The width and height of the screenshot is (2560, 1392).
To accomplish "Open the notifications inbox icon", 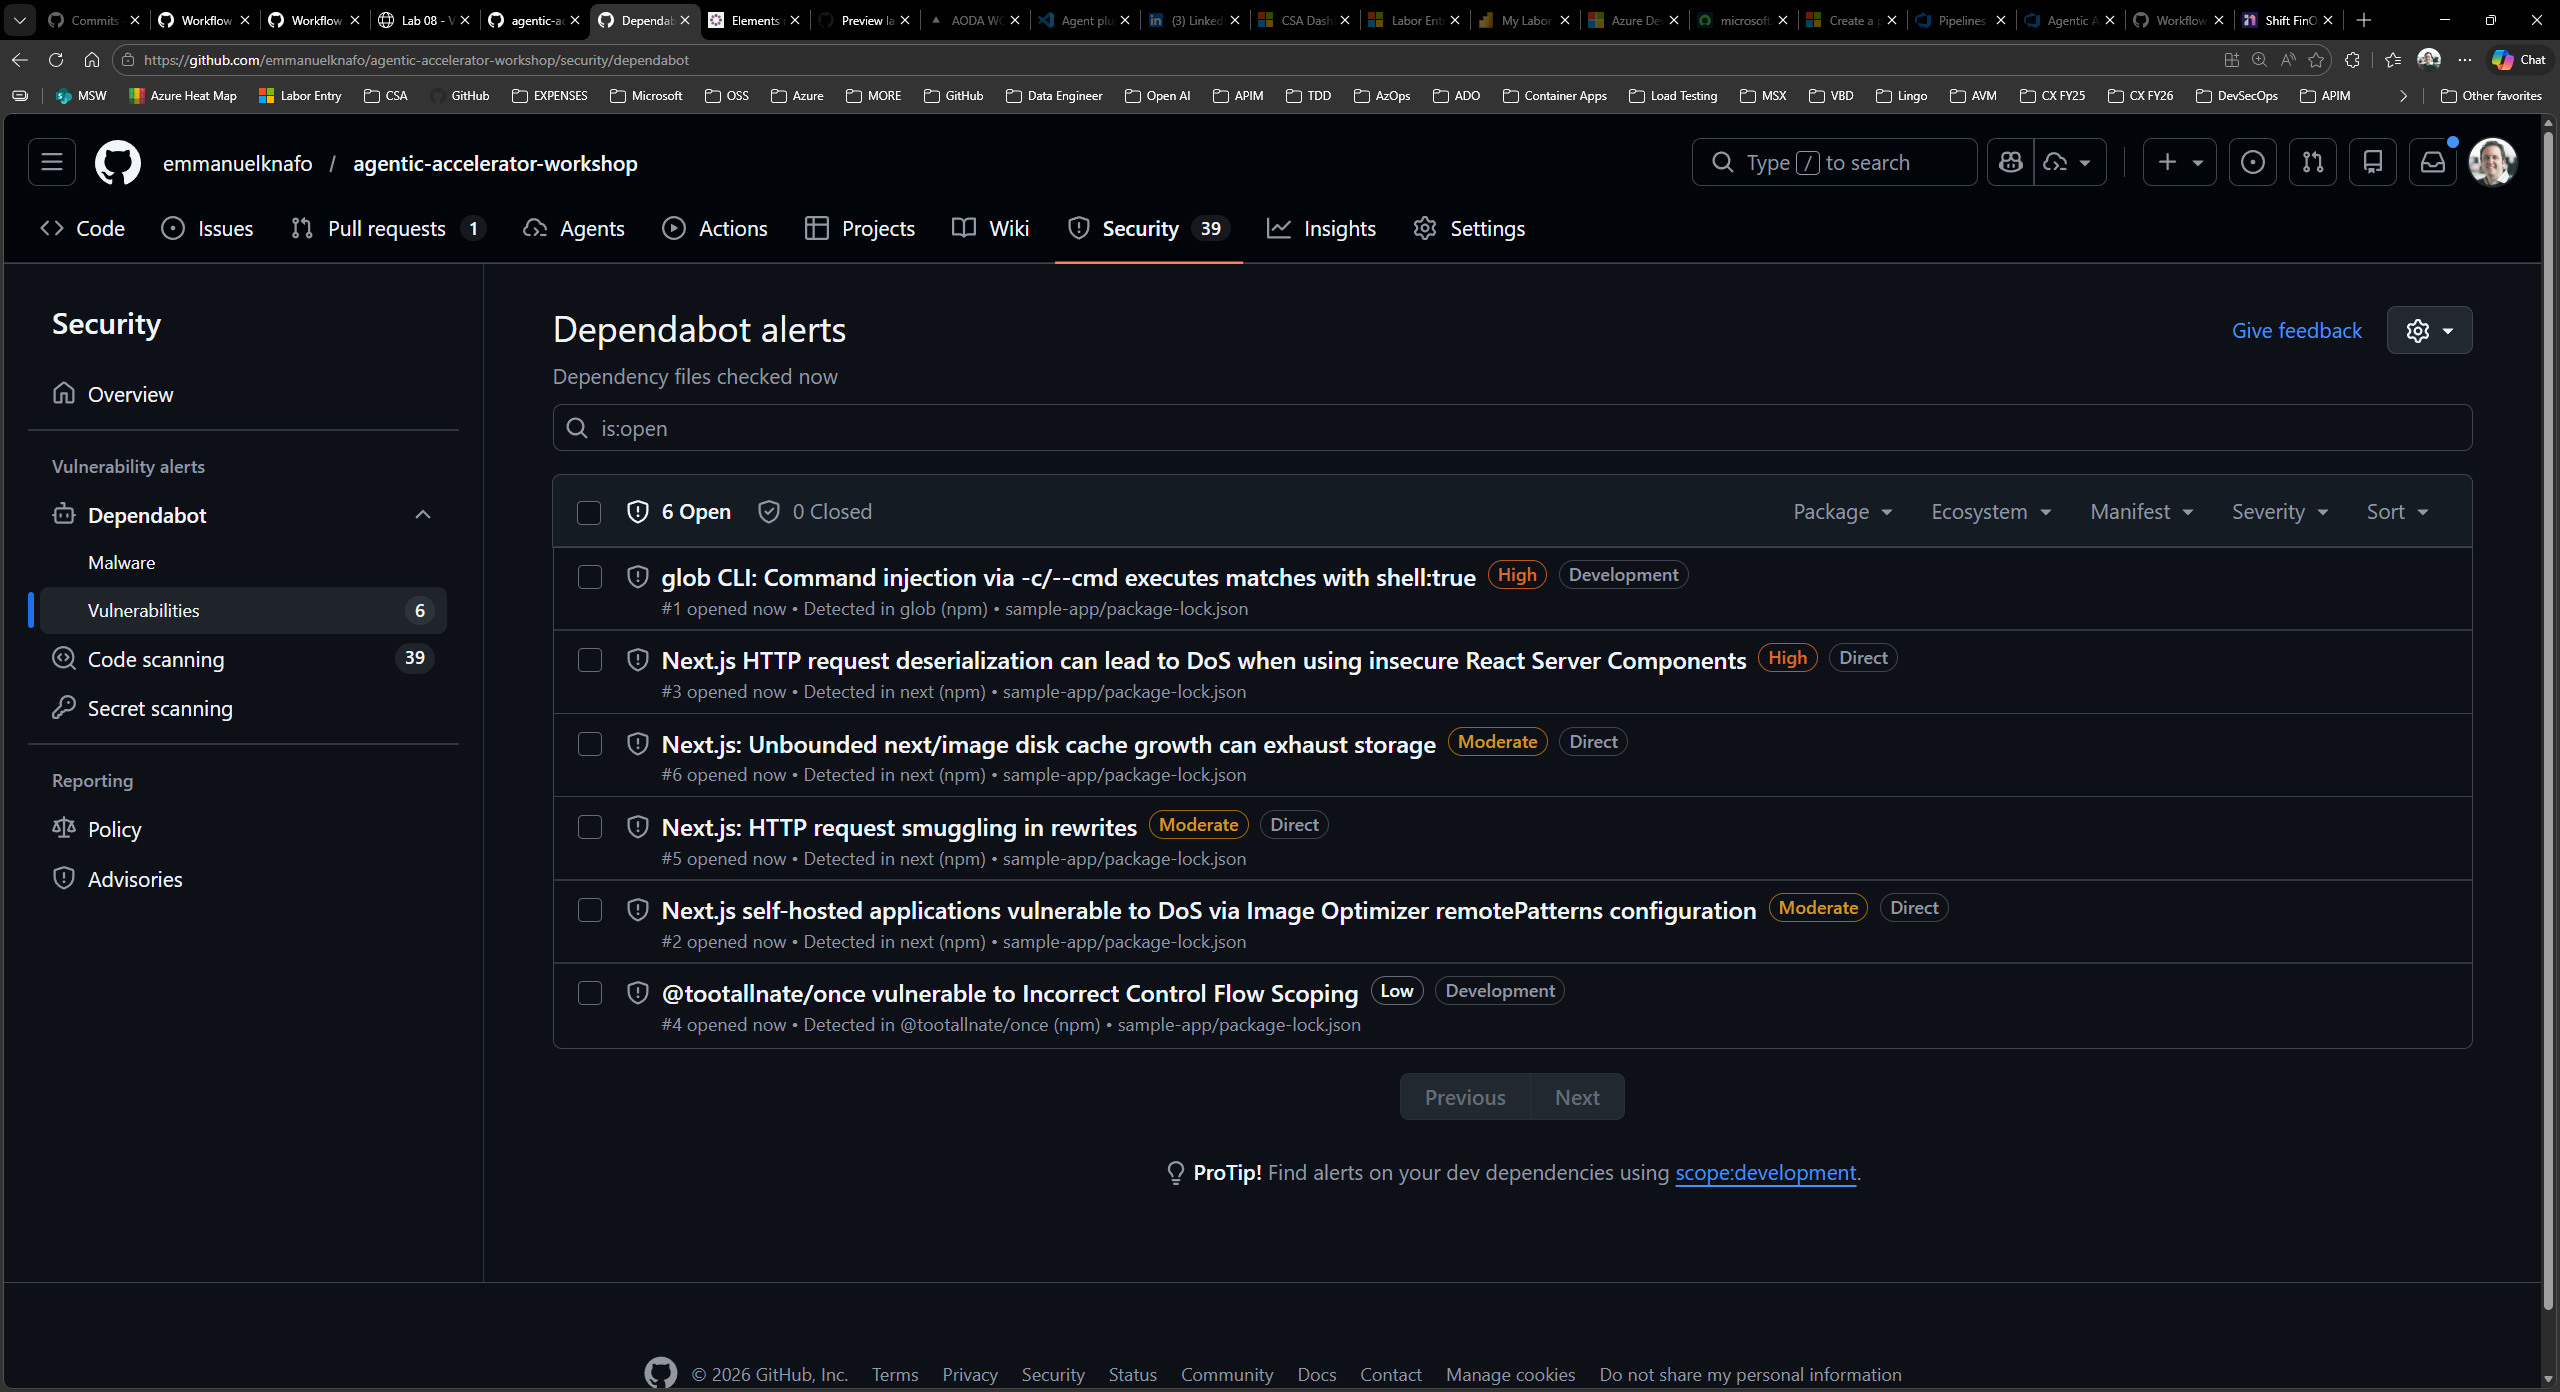I will tap(2433, 162).
